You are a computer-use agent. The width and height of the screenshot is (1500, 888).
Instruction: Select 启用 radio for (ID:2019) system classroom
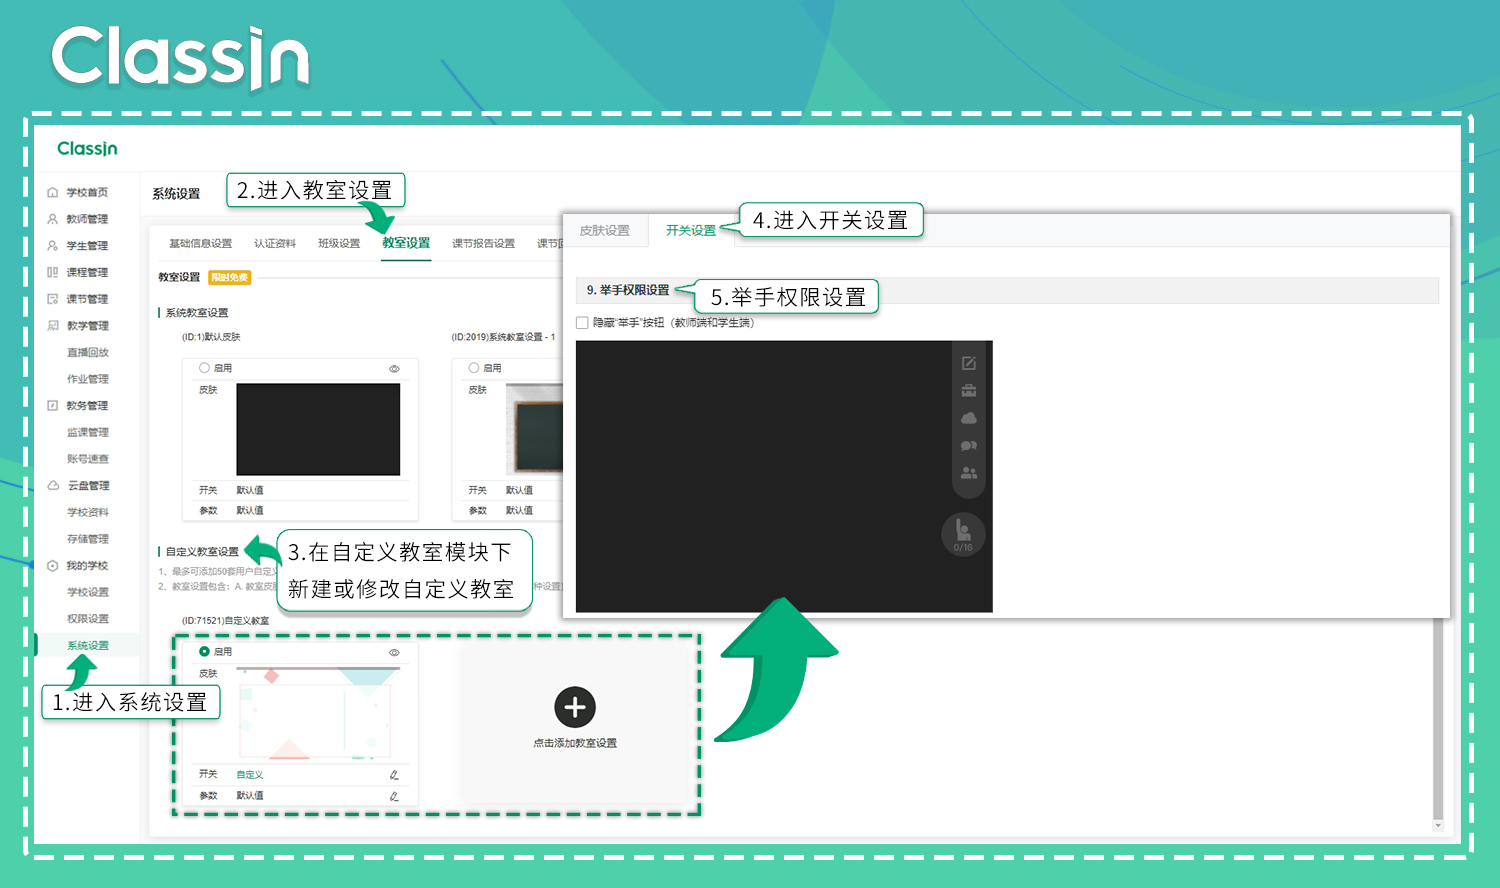coord(474,368)
